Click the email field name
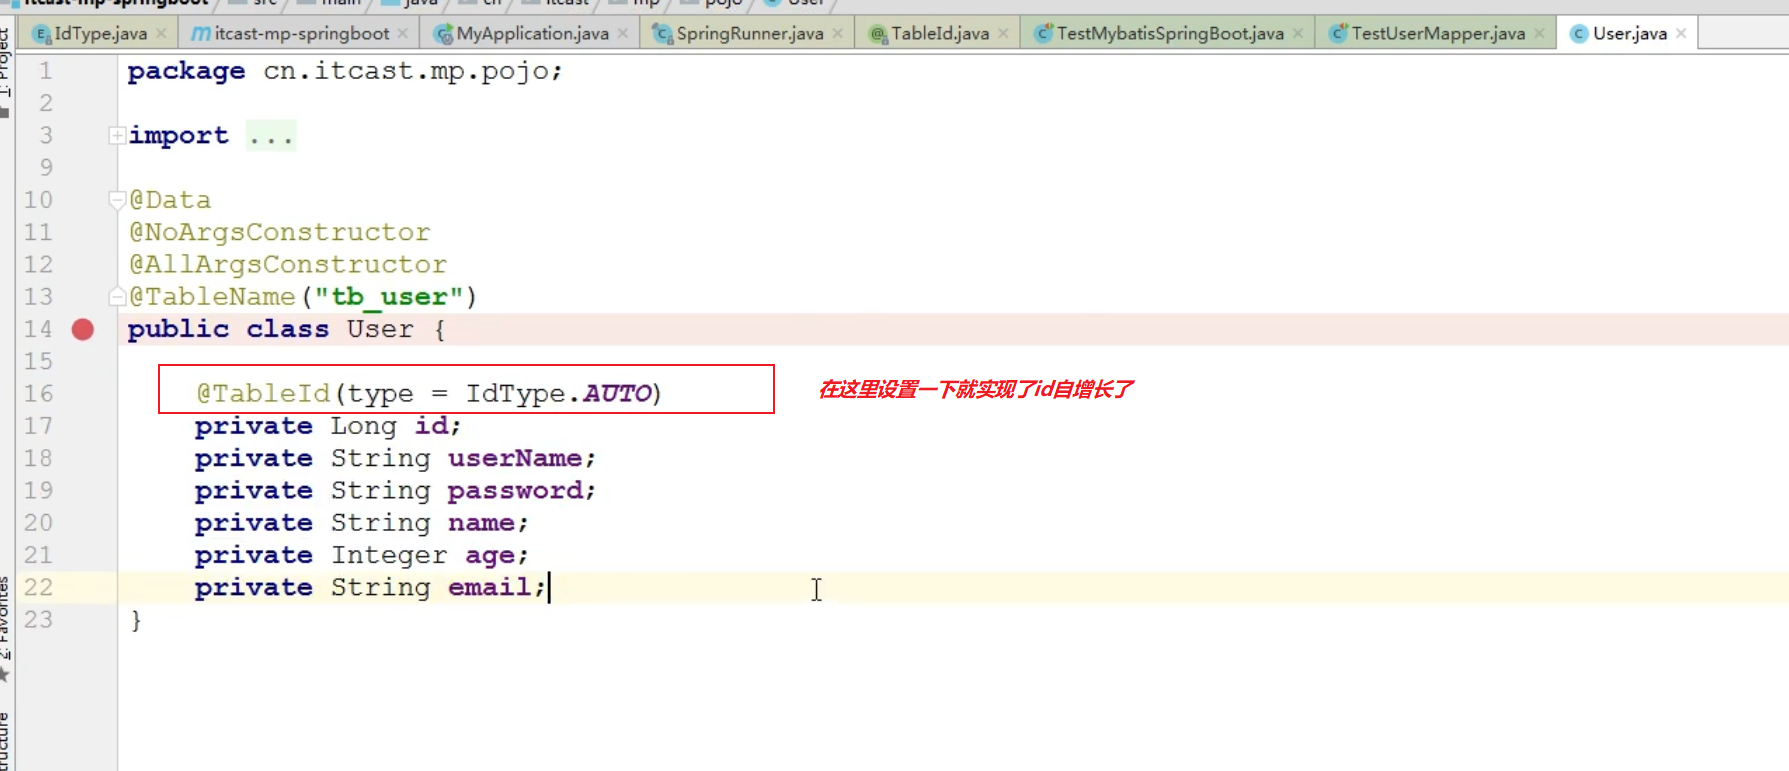 coord(489,587)
